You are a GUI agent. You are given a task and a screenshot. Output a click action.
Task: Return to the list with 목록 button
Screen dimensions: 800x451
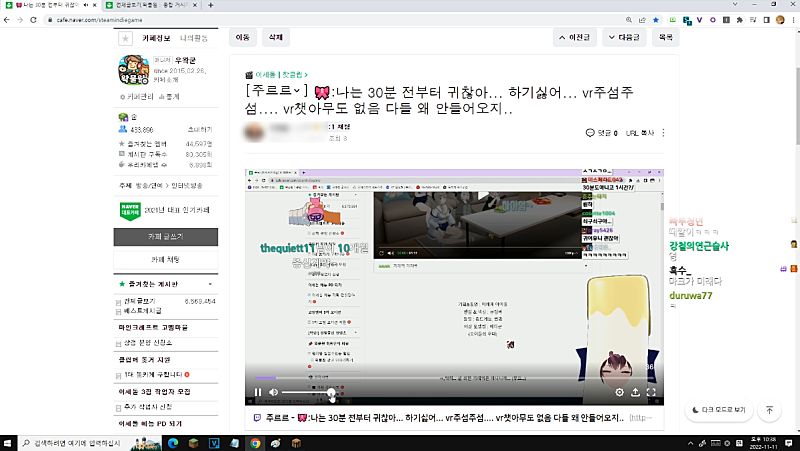665,37
